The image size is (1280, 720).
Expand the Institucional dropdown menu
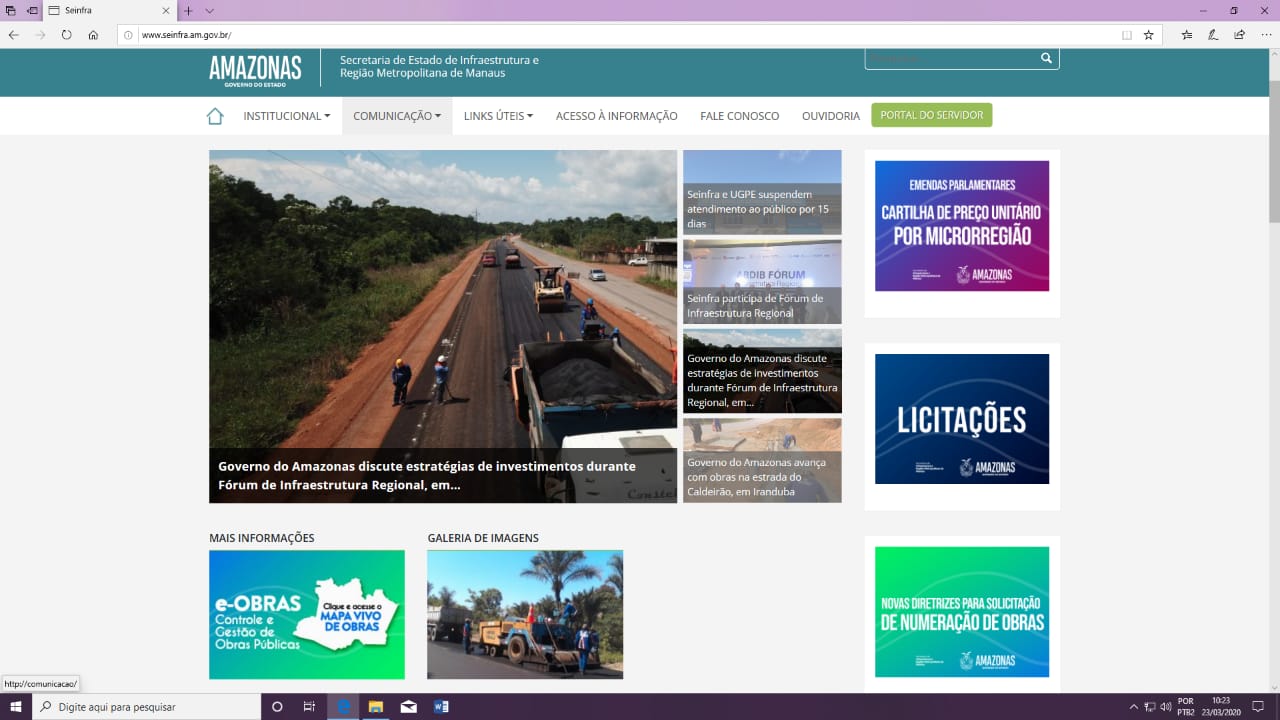click(x=286, y=116)
